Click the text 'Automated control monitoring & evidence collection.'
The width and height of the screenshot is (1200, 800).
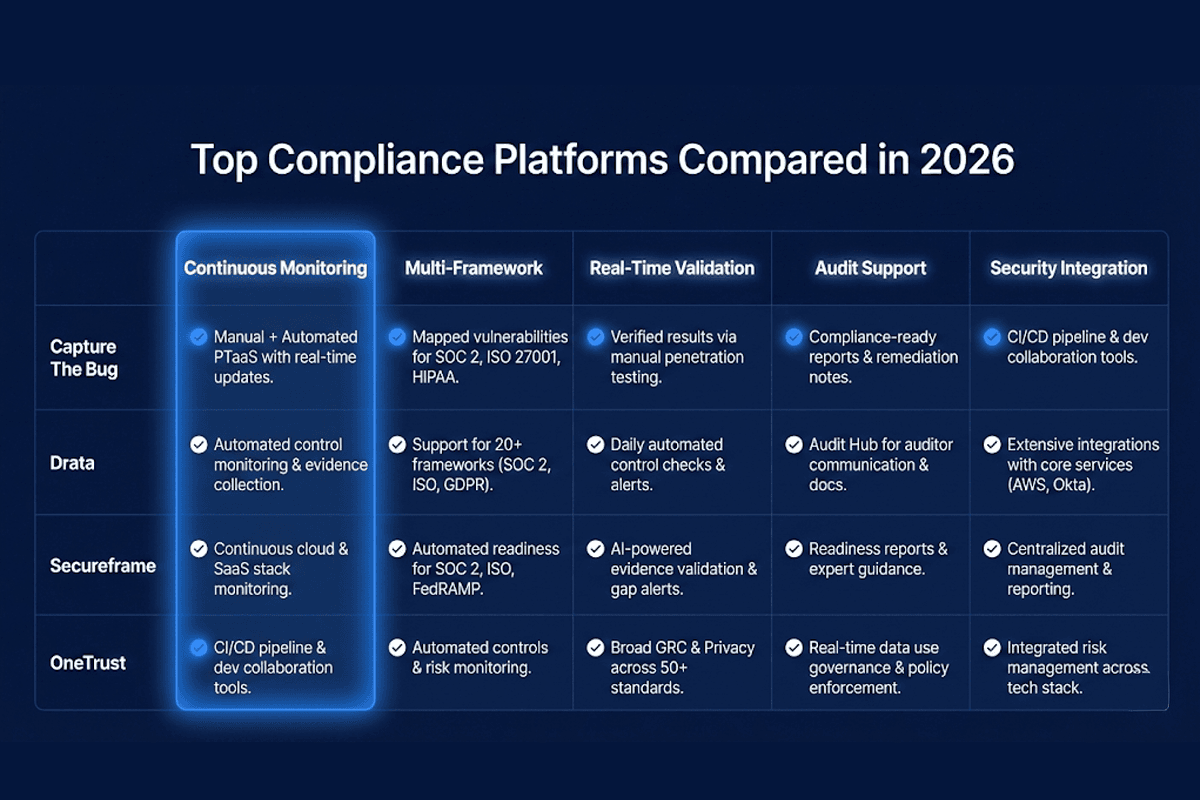click(290, 464)
